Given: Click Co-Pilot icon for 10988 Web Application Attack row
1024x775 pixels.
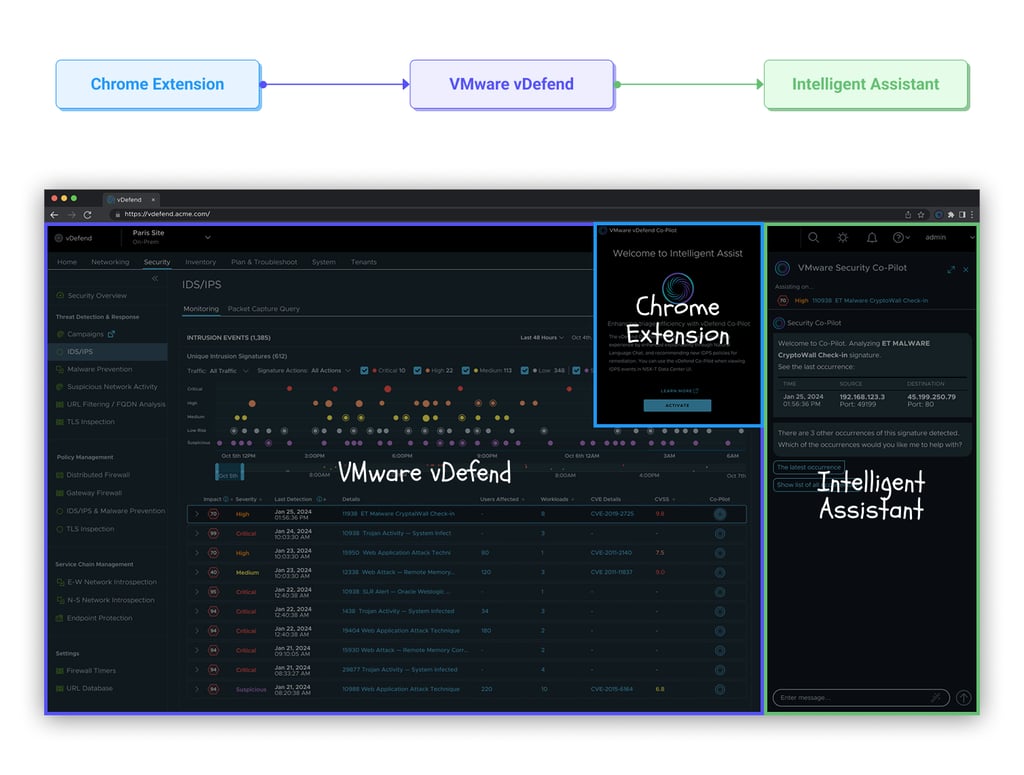Looking at the screenshot, I should pyautogui.click(x=720, y=689).
